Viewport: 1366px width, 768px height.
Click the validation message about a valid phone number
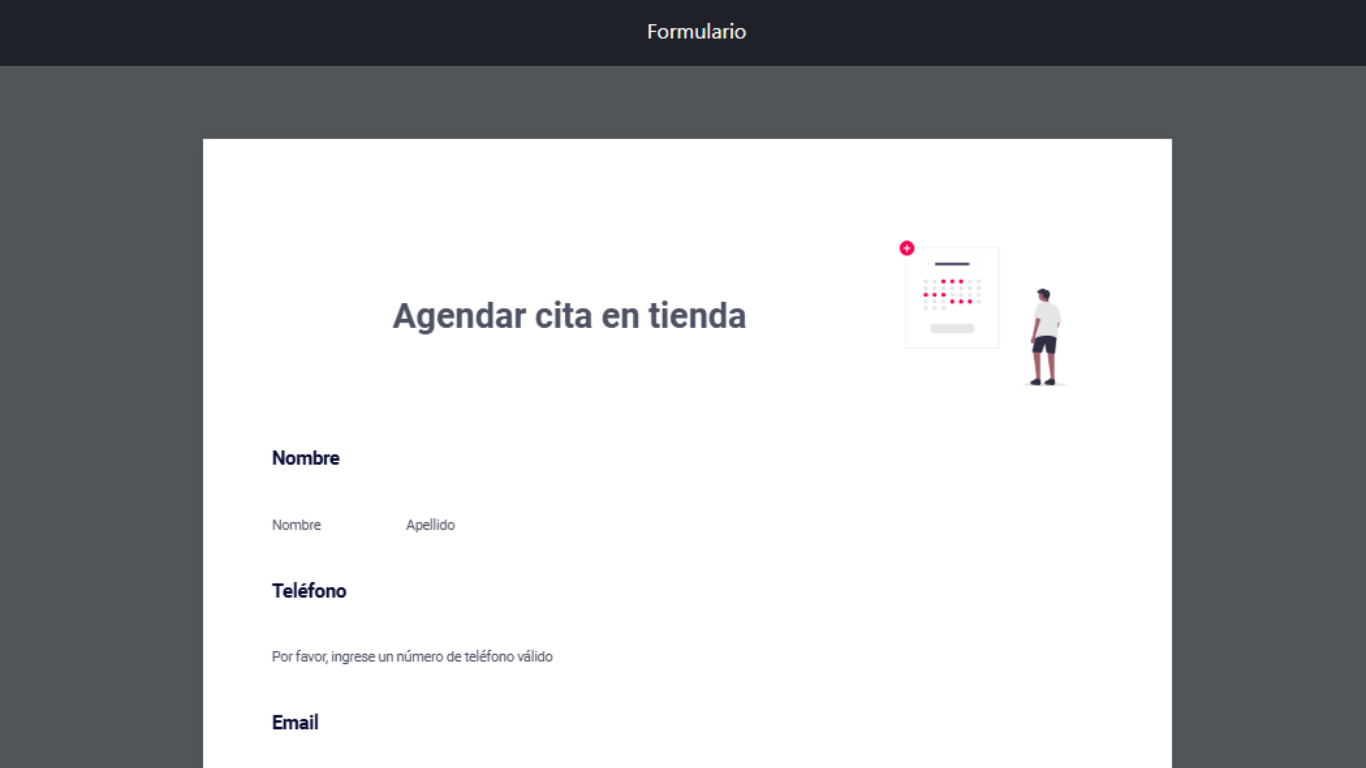(412, 656)
